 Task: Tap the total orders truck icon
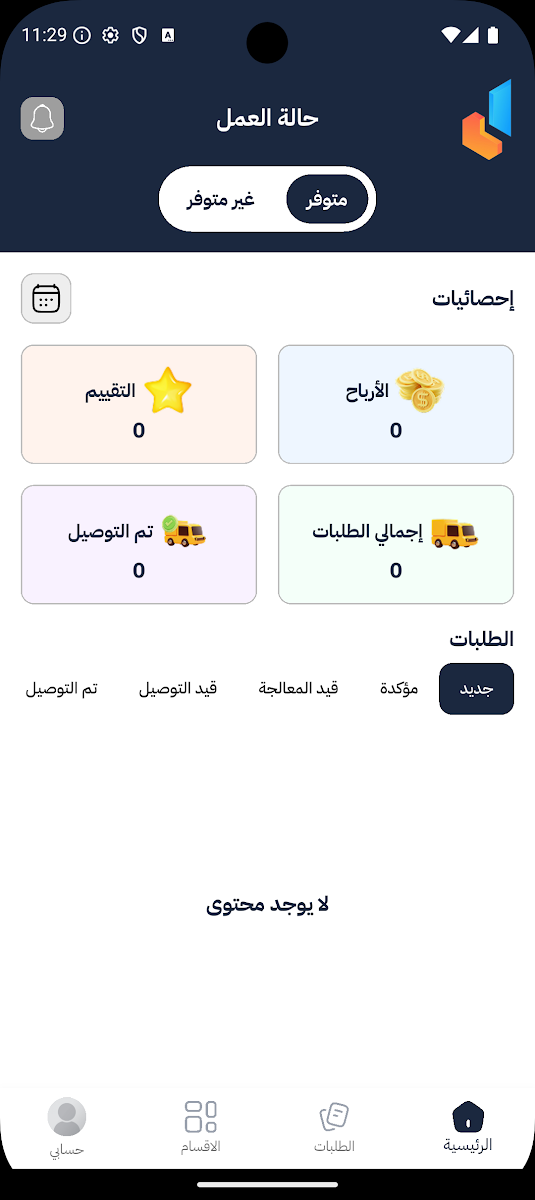pyautogui.click(x=454, y=533)
